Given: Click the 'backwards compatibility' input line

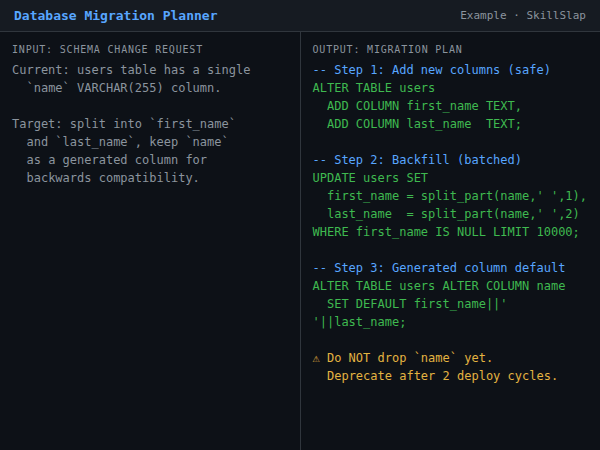Looking at the screenshot, I should (x=113, y=178).
